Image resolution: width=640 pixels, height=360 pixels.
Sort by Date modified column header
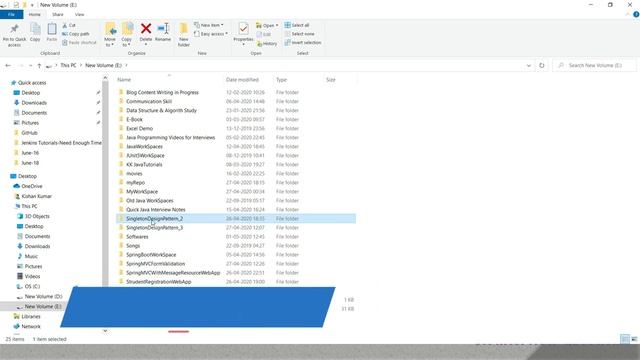(x=242, y=80)
